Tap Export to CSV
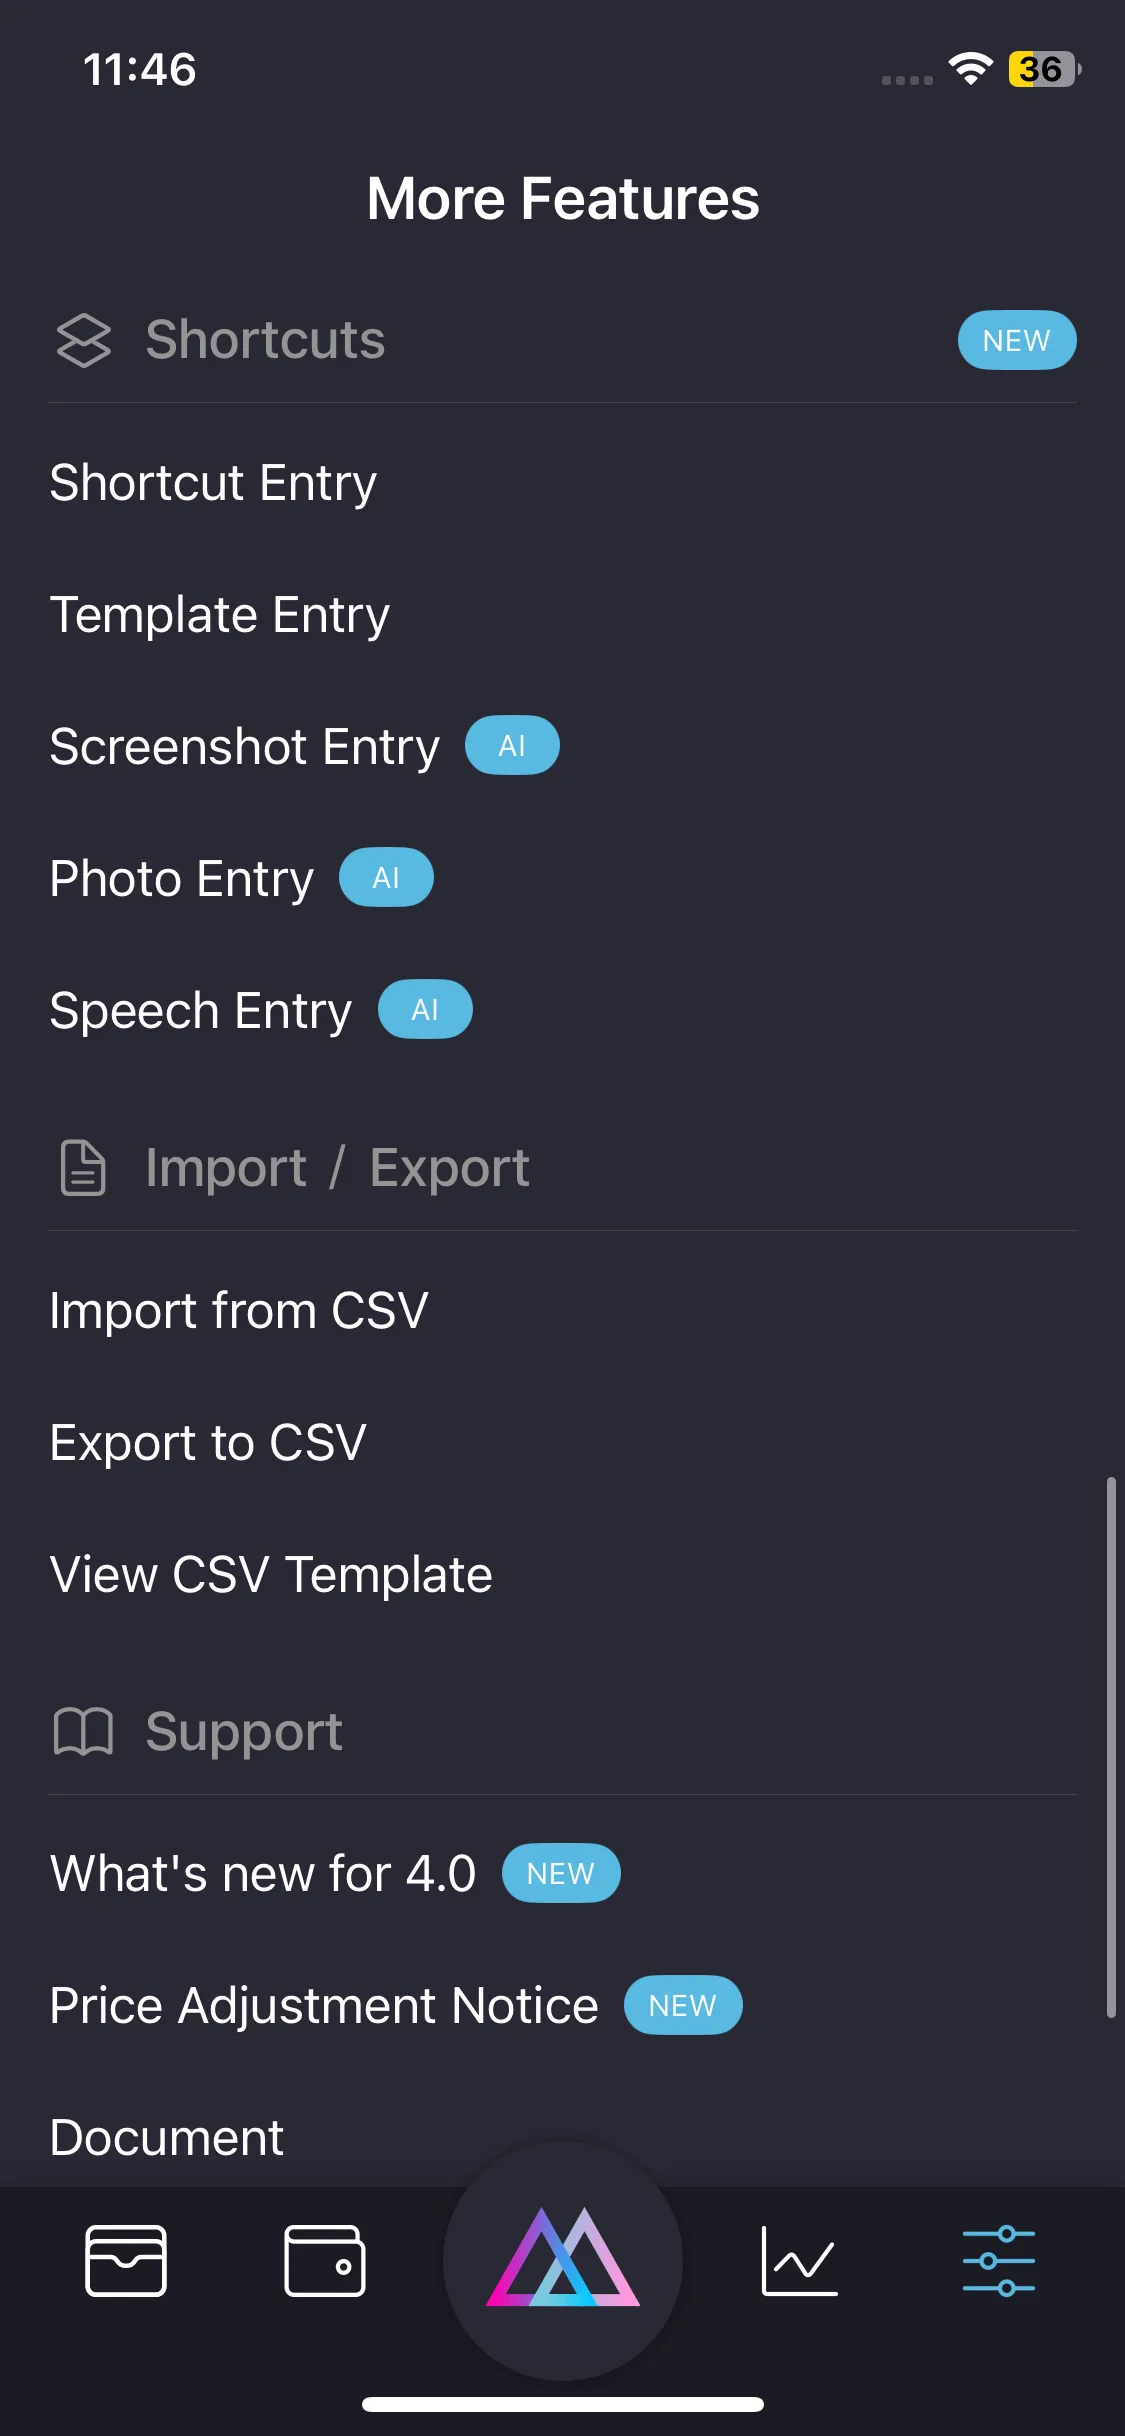This screenshot has height=2436, width=1125. [208, 1443]
